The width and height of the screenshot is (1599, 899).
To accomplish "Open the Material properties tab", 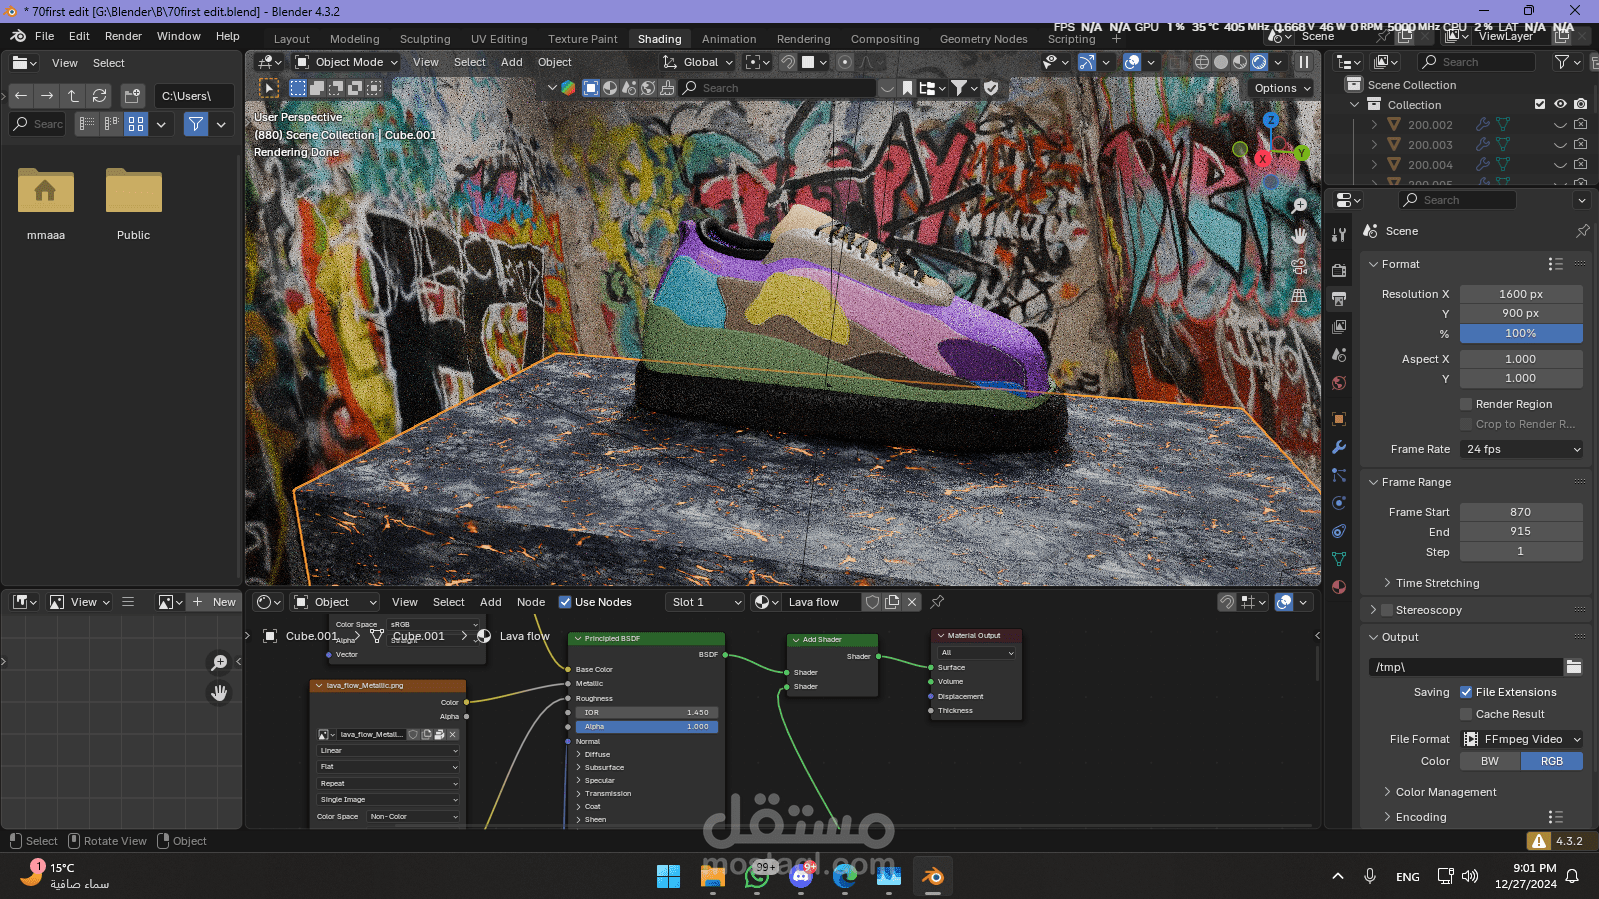I will (x=1339, y=587).
